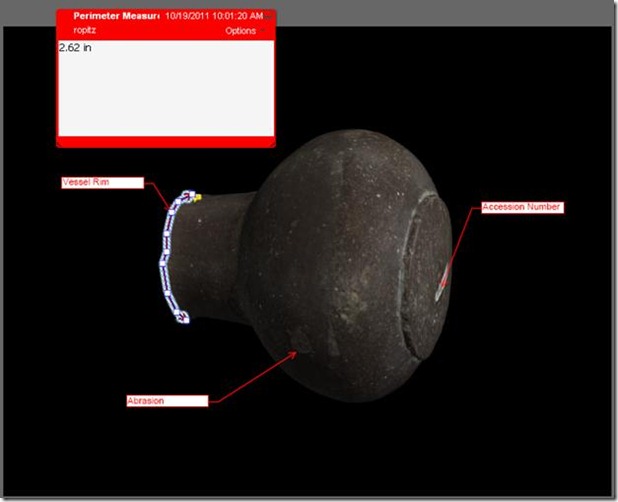Select the Perimeter Measurement popup title

click(x=116, y=16)
